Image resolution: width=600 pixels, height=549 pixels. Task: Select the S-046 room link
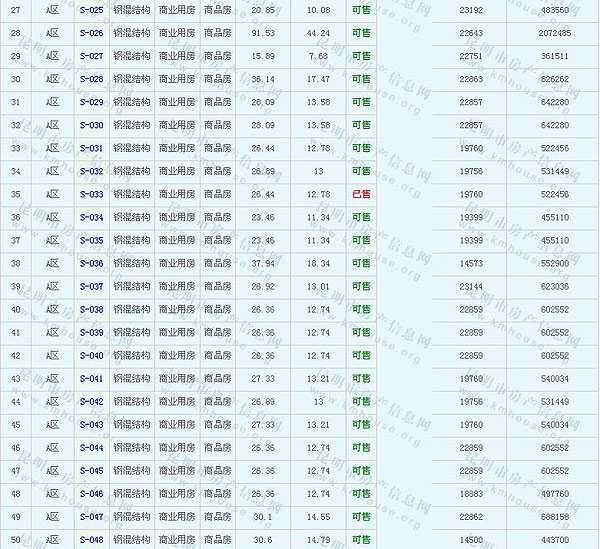pos(91,494)
